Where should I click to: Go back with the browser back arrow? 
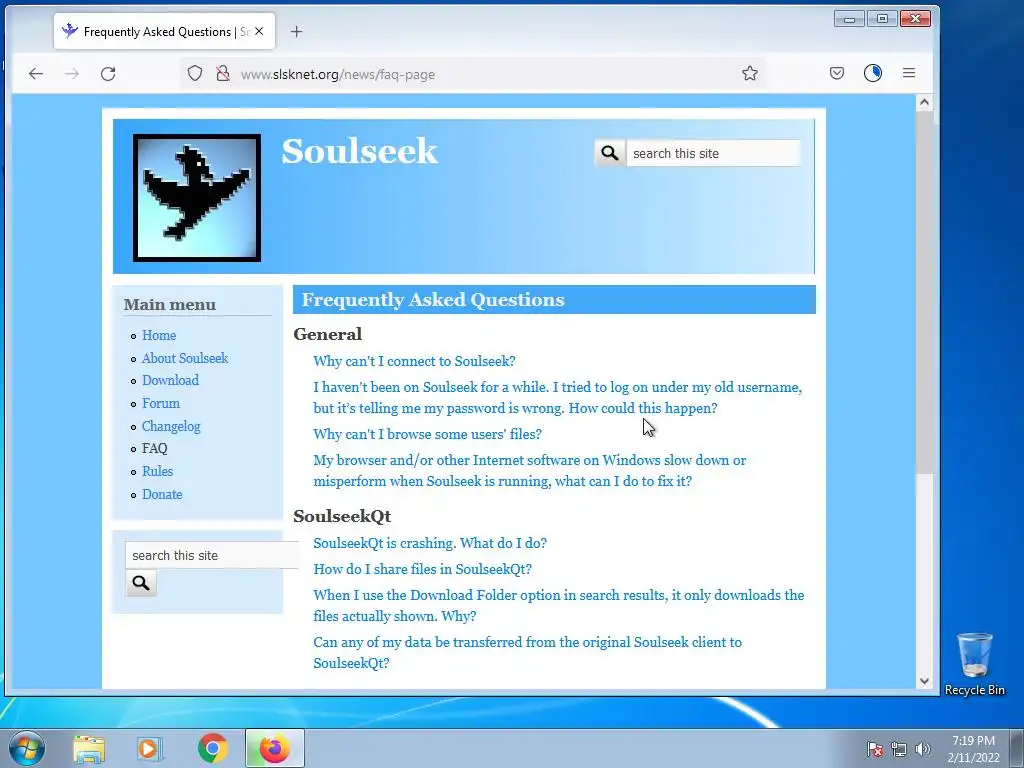coord(36,74)
